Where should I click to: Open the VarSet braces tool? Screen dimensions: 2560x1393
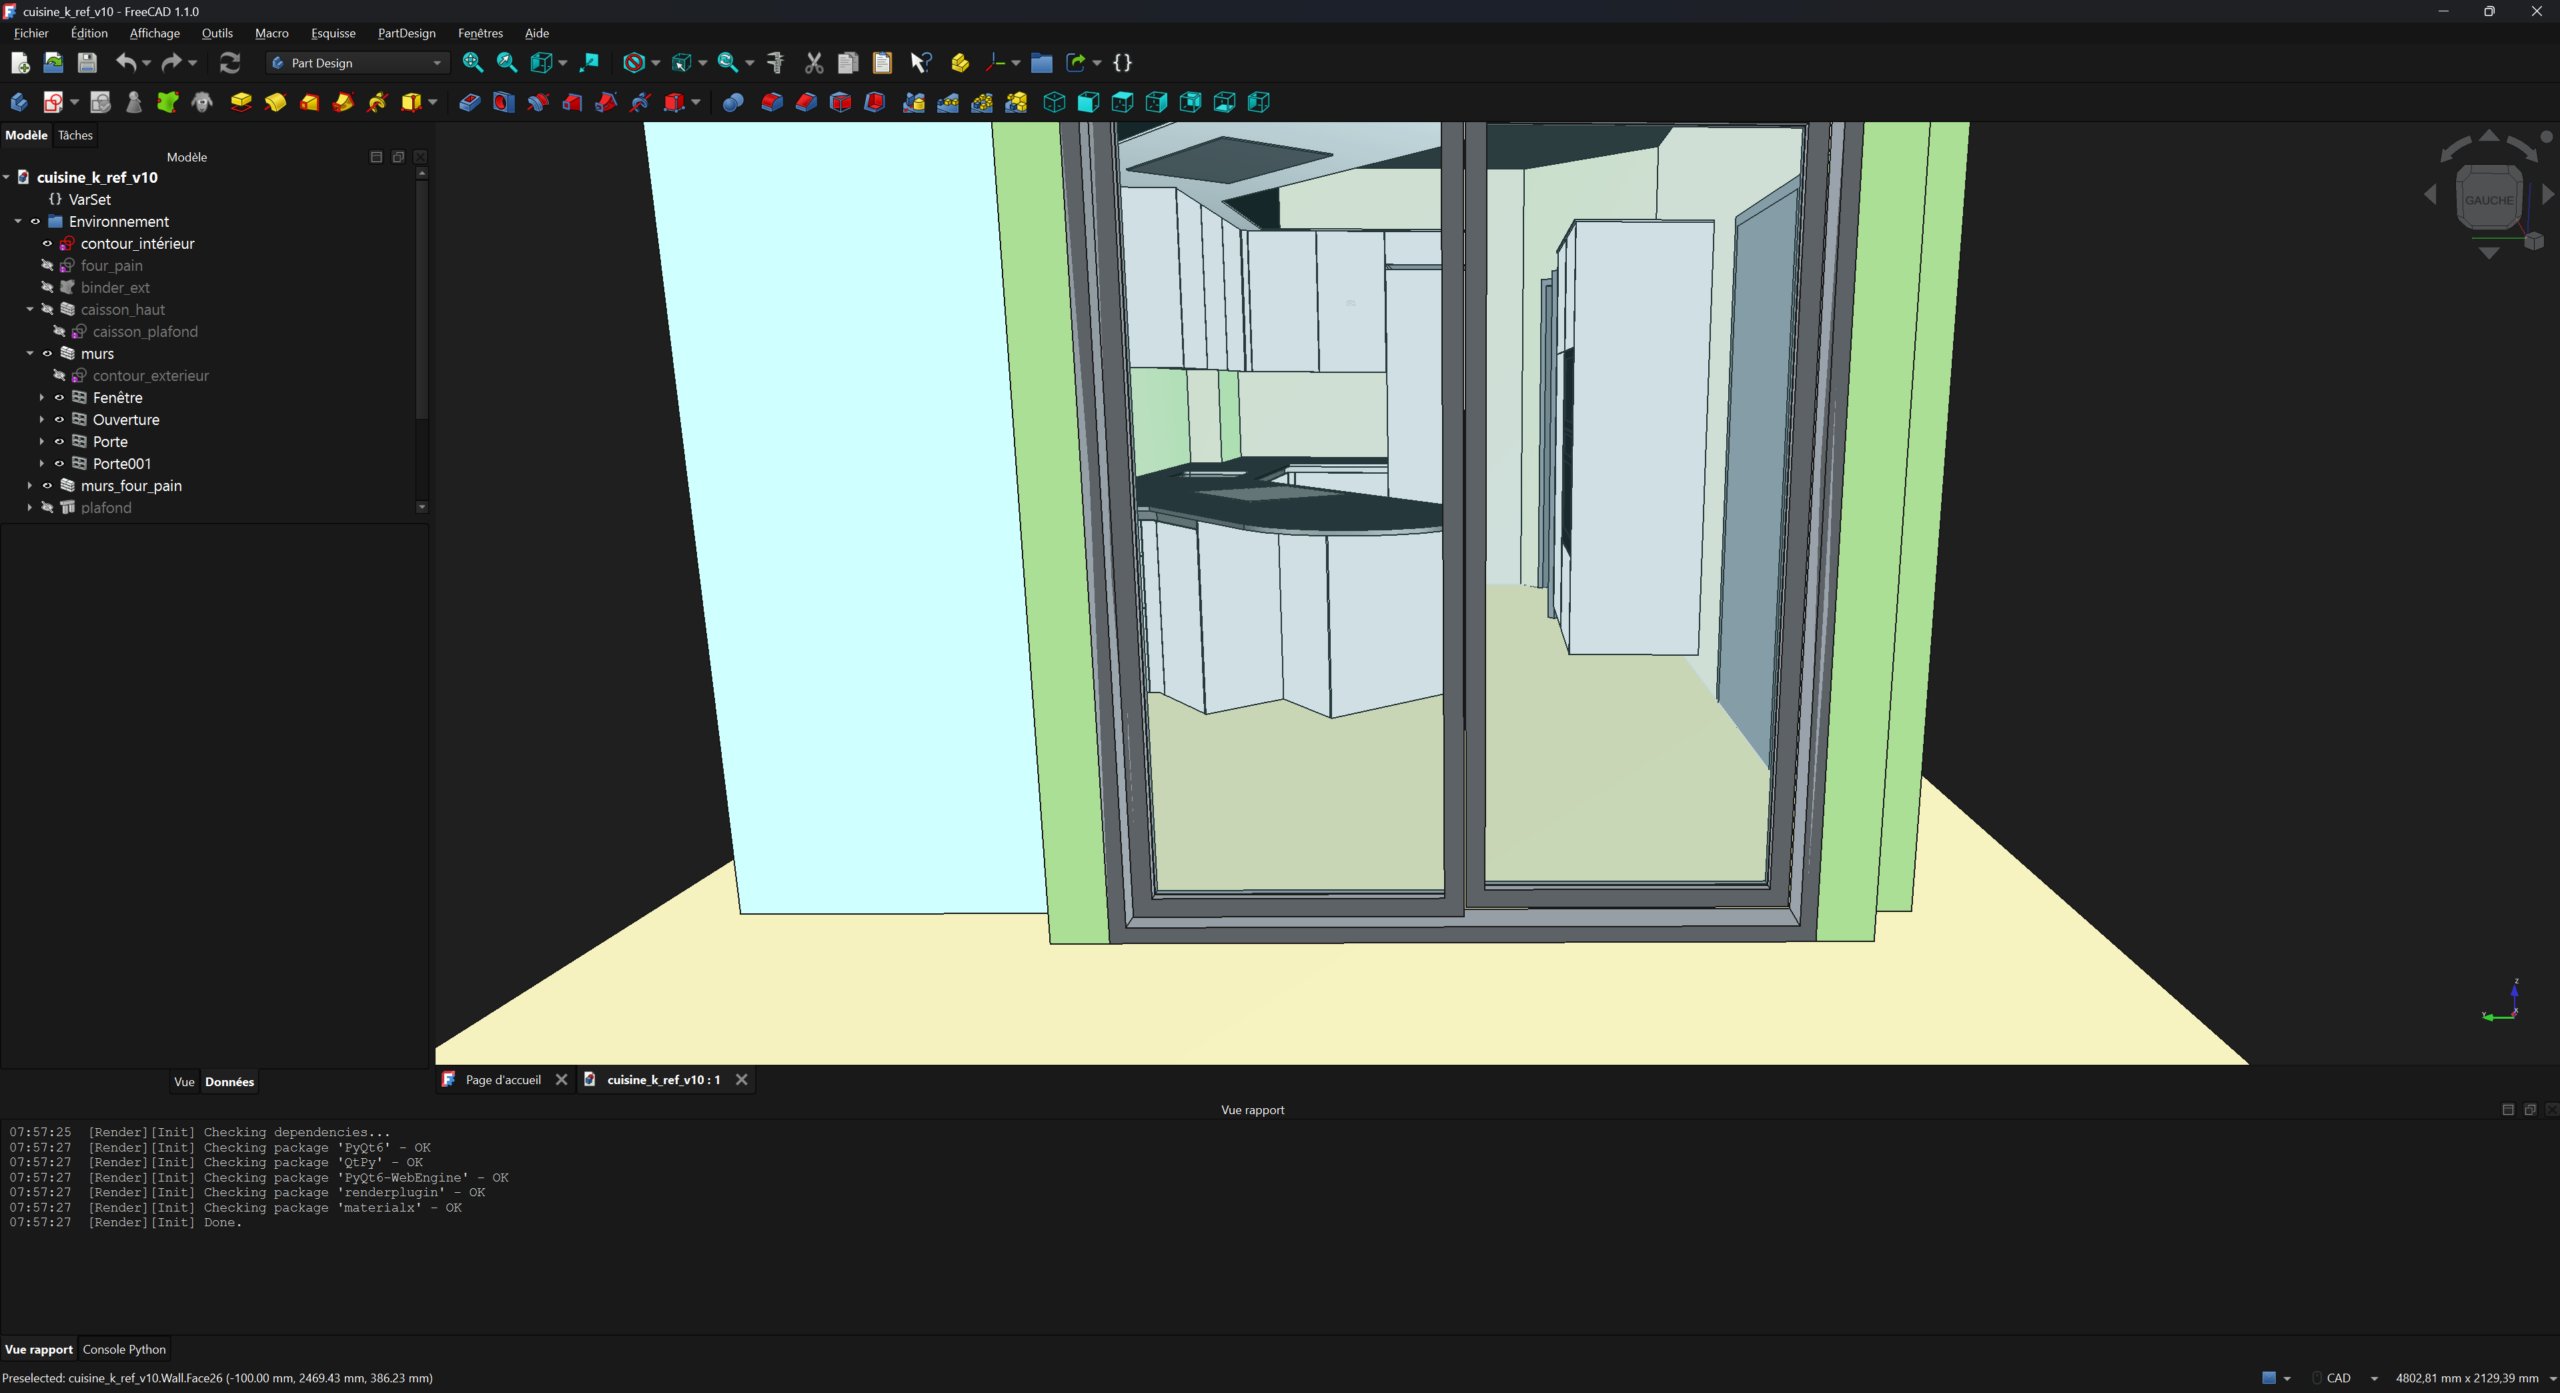click(x=1122, y=63)
